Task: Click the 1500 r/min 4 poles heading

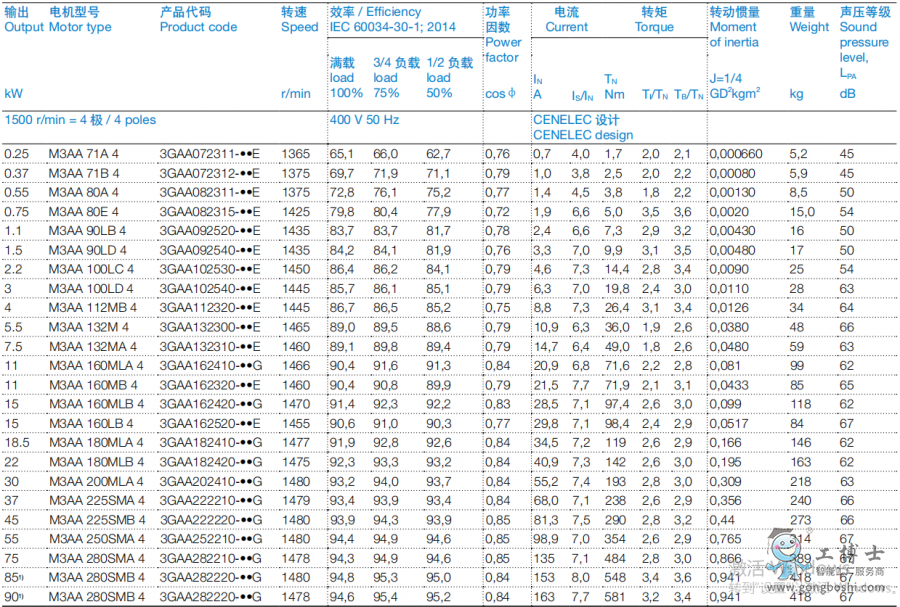Action: (x=80, y=120)
